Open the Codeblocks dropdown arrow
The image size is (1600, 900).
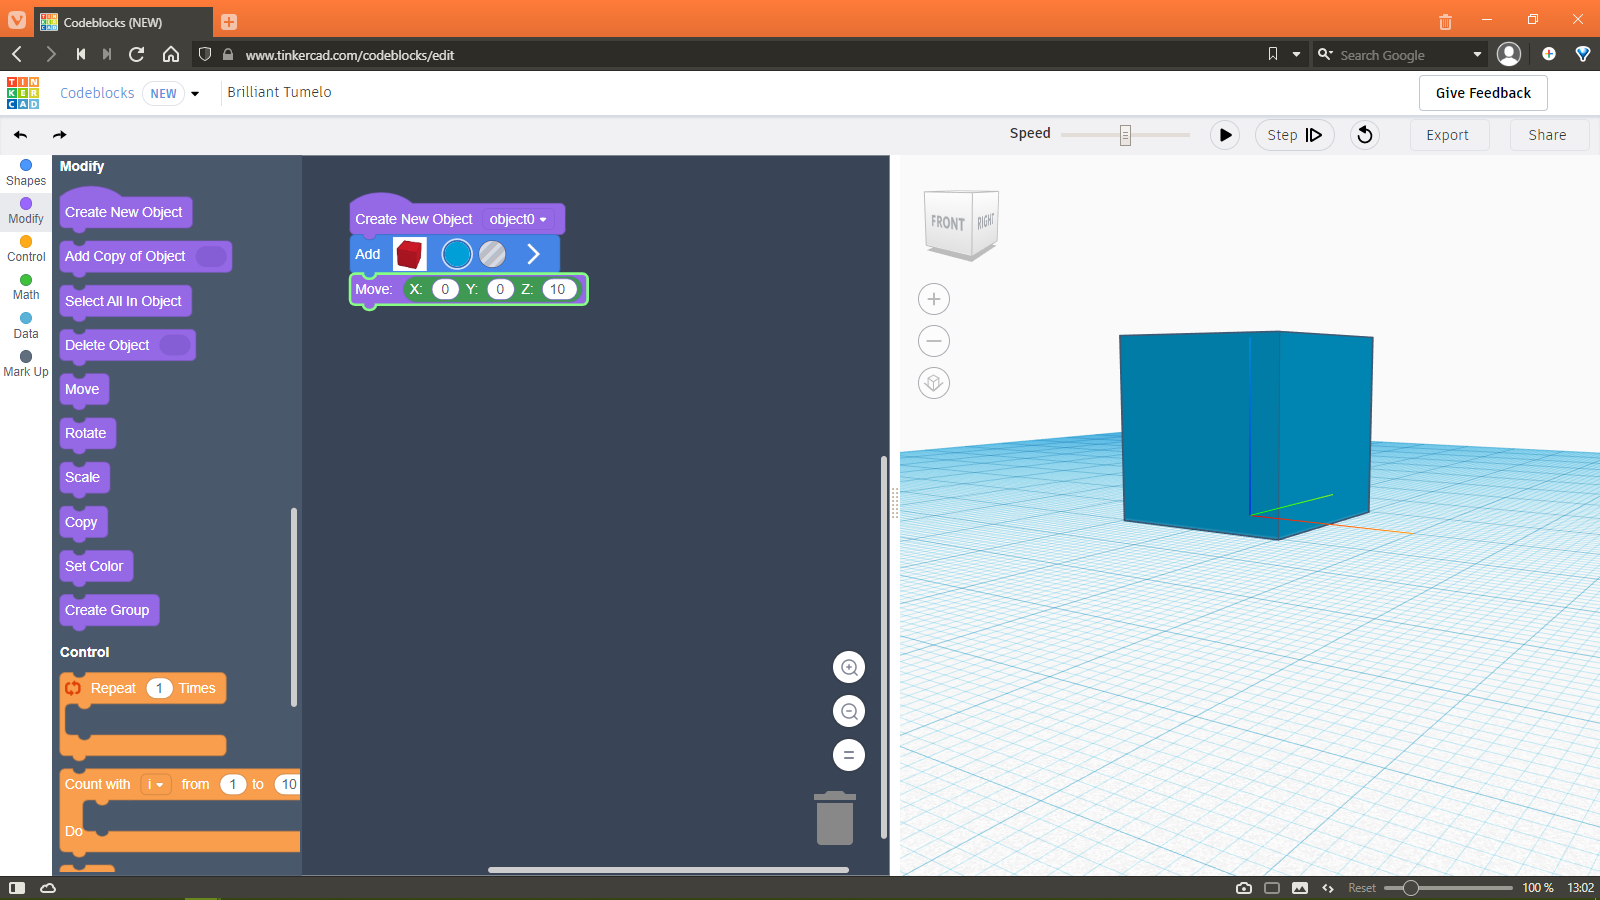195,94
